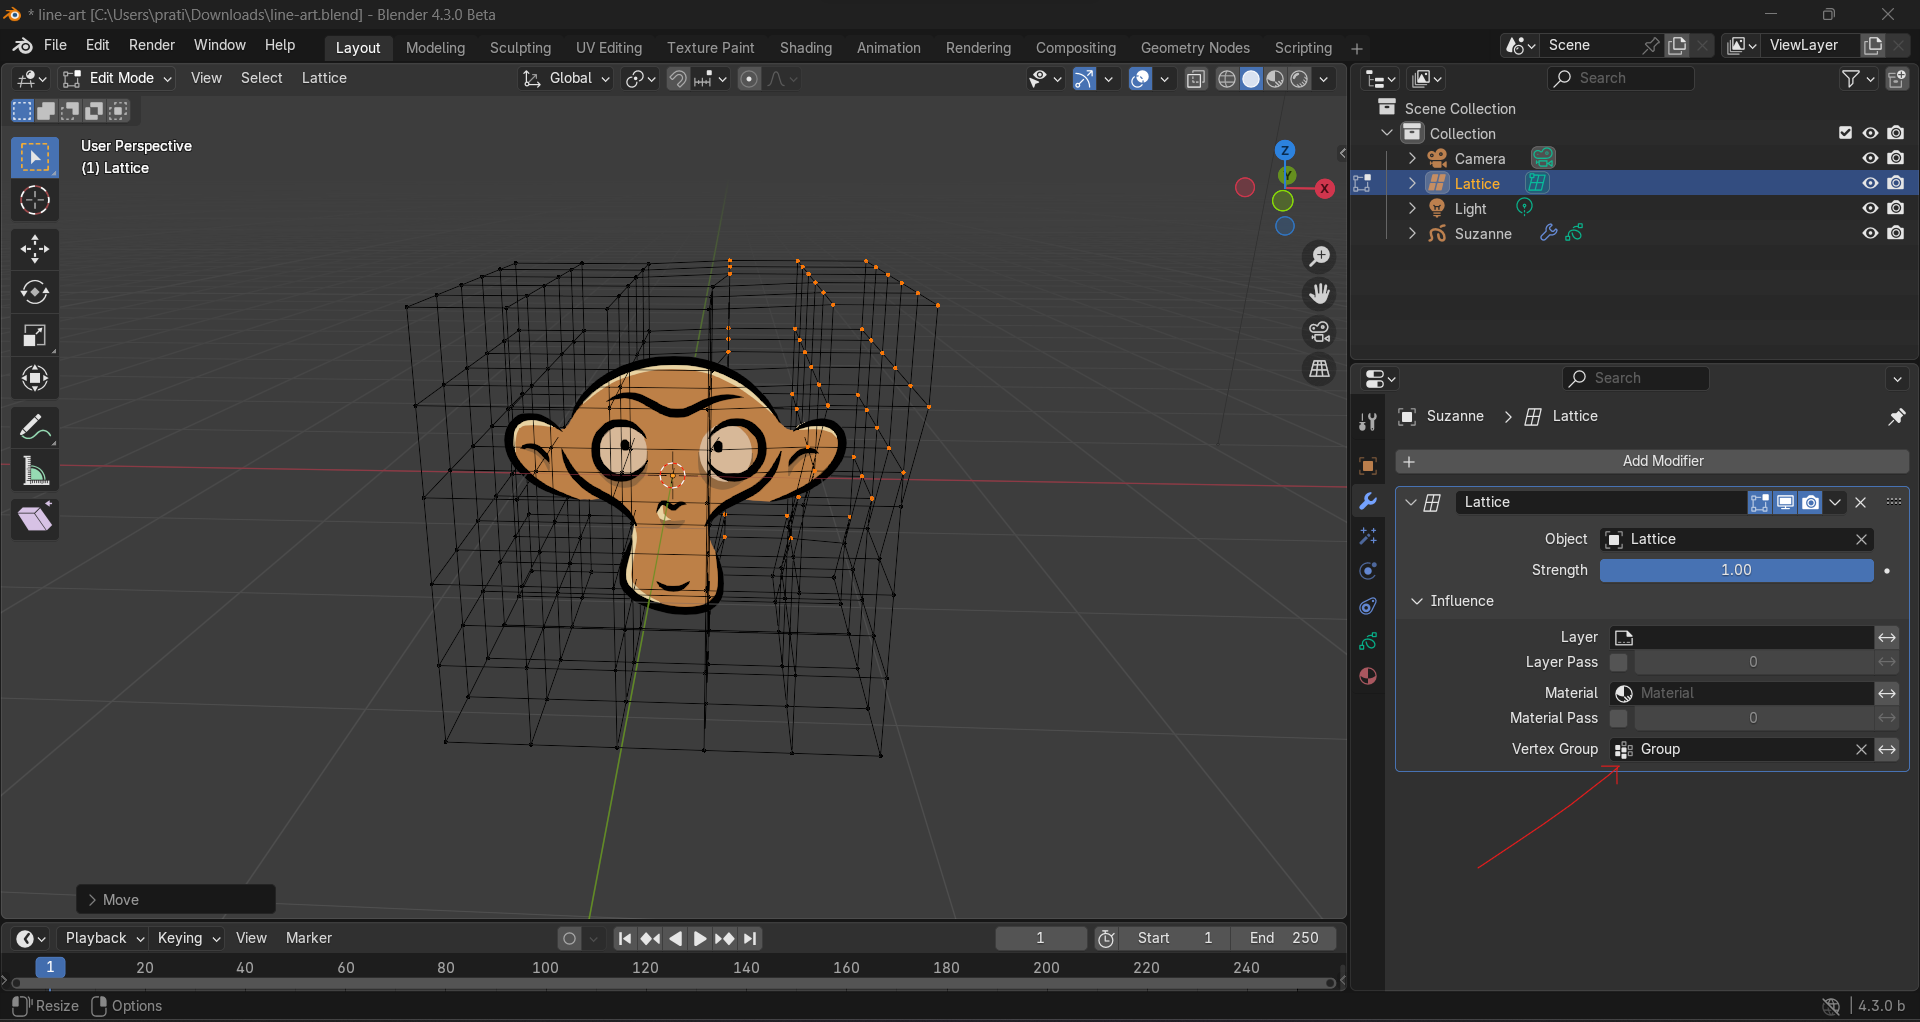Viewport: 1920px width, 1022px height.
Task: Click the new collection icon in outliner
Action: click(1896, 78)
